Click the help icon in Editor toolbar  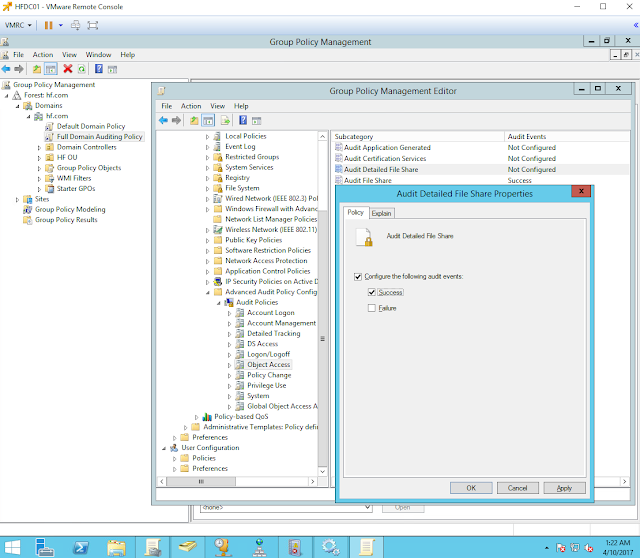point(243,120)
